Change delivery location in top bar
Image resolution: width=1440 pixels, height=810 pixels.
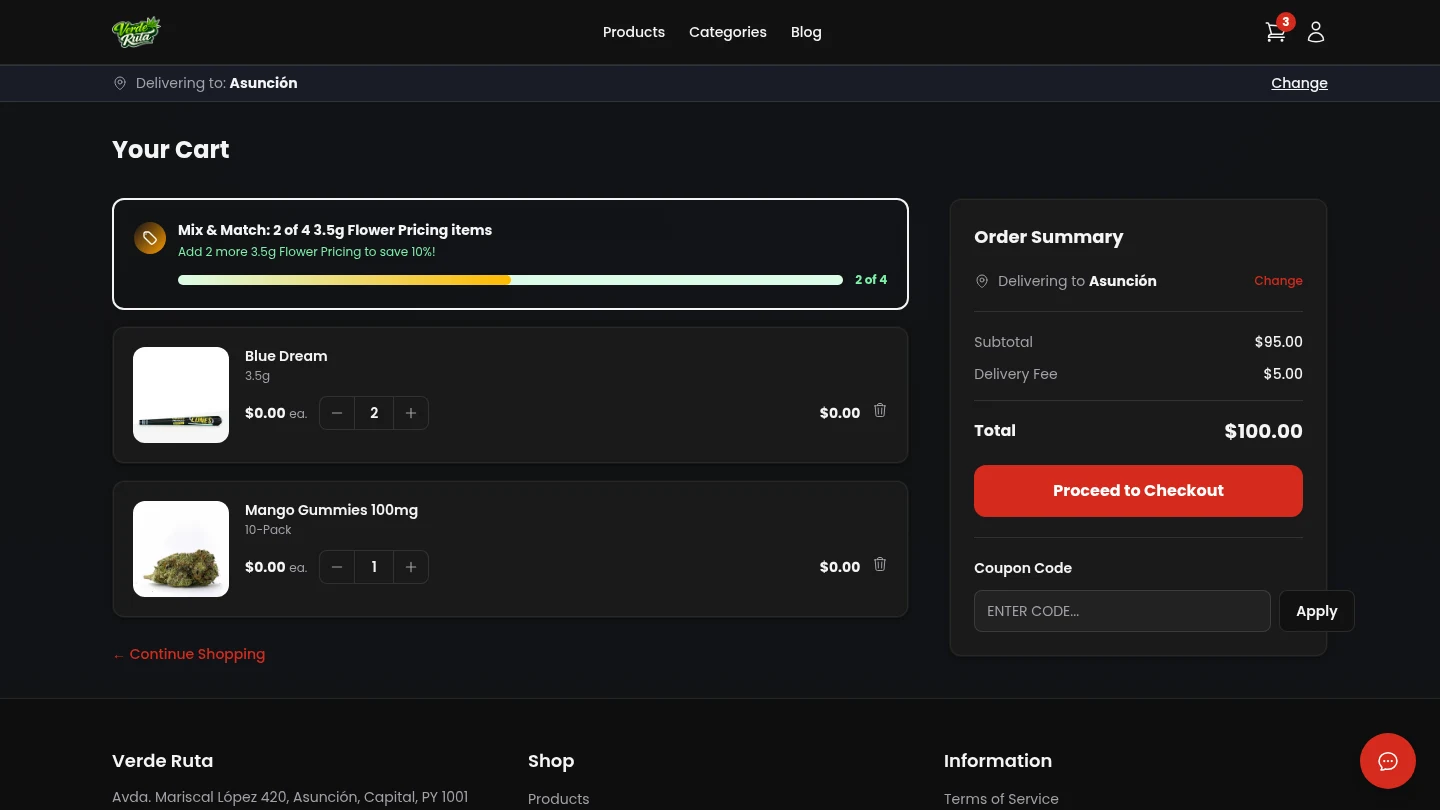click(x=1299, y=83)
